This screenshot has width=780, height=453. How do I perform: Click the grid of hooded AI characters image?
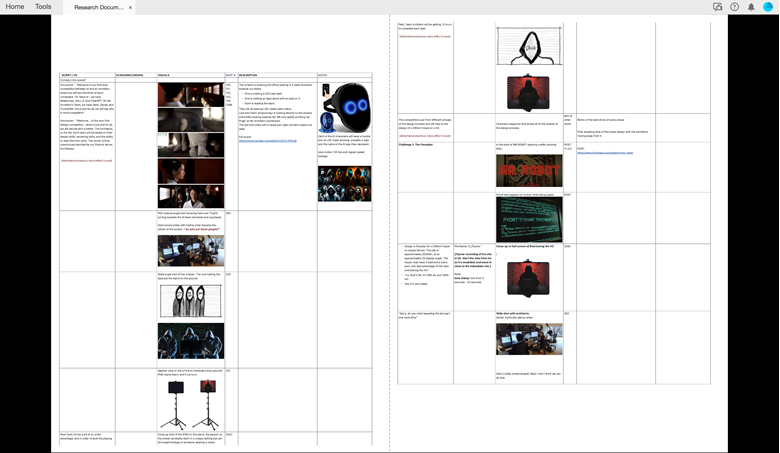tap(344, 182)
